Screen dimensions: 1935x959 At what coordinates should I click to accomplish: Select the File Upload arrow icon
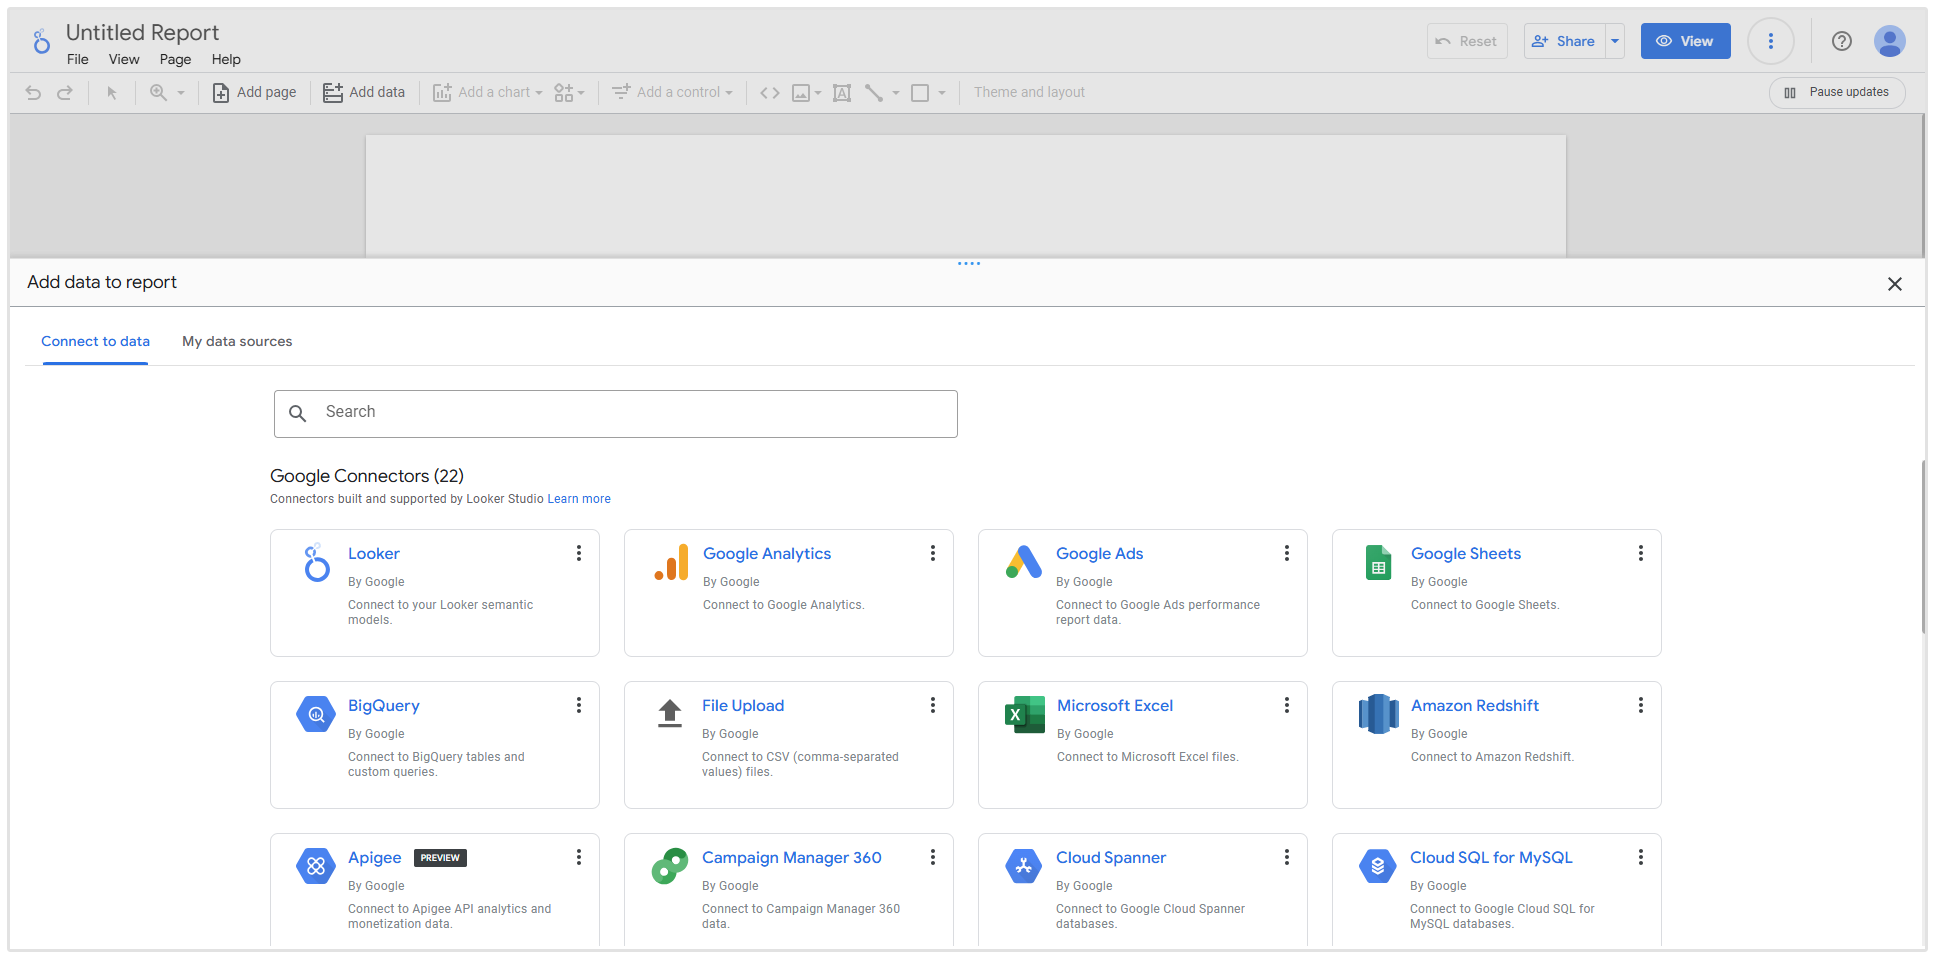pos(670,713)
